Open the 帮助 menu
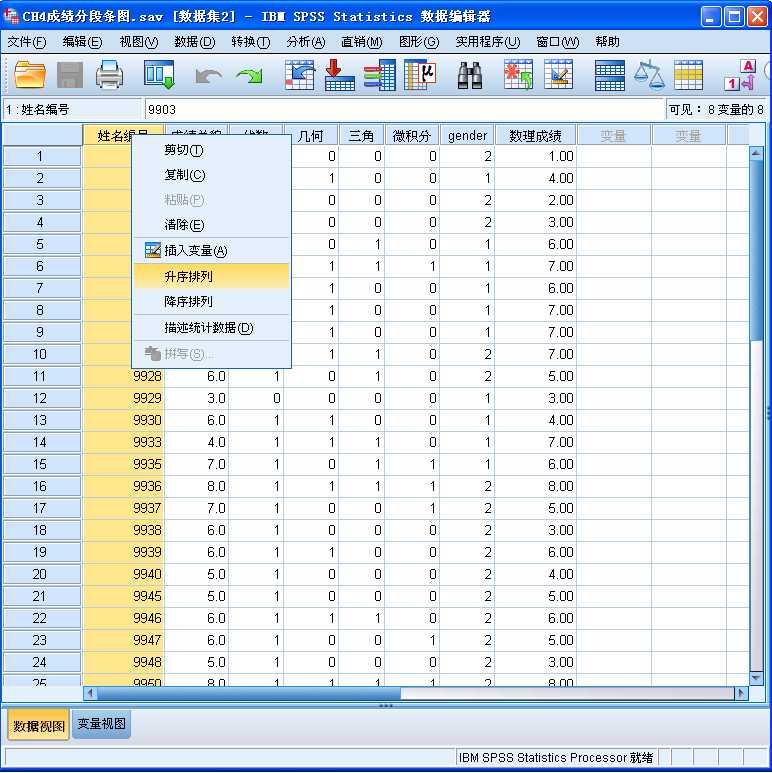This screenshot has height=773, width=772. (x=607, y=42)
